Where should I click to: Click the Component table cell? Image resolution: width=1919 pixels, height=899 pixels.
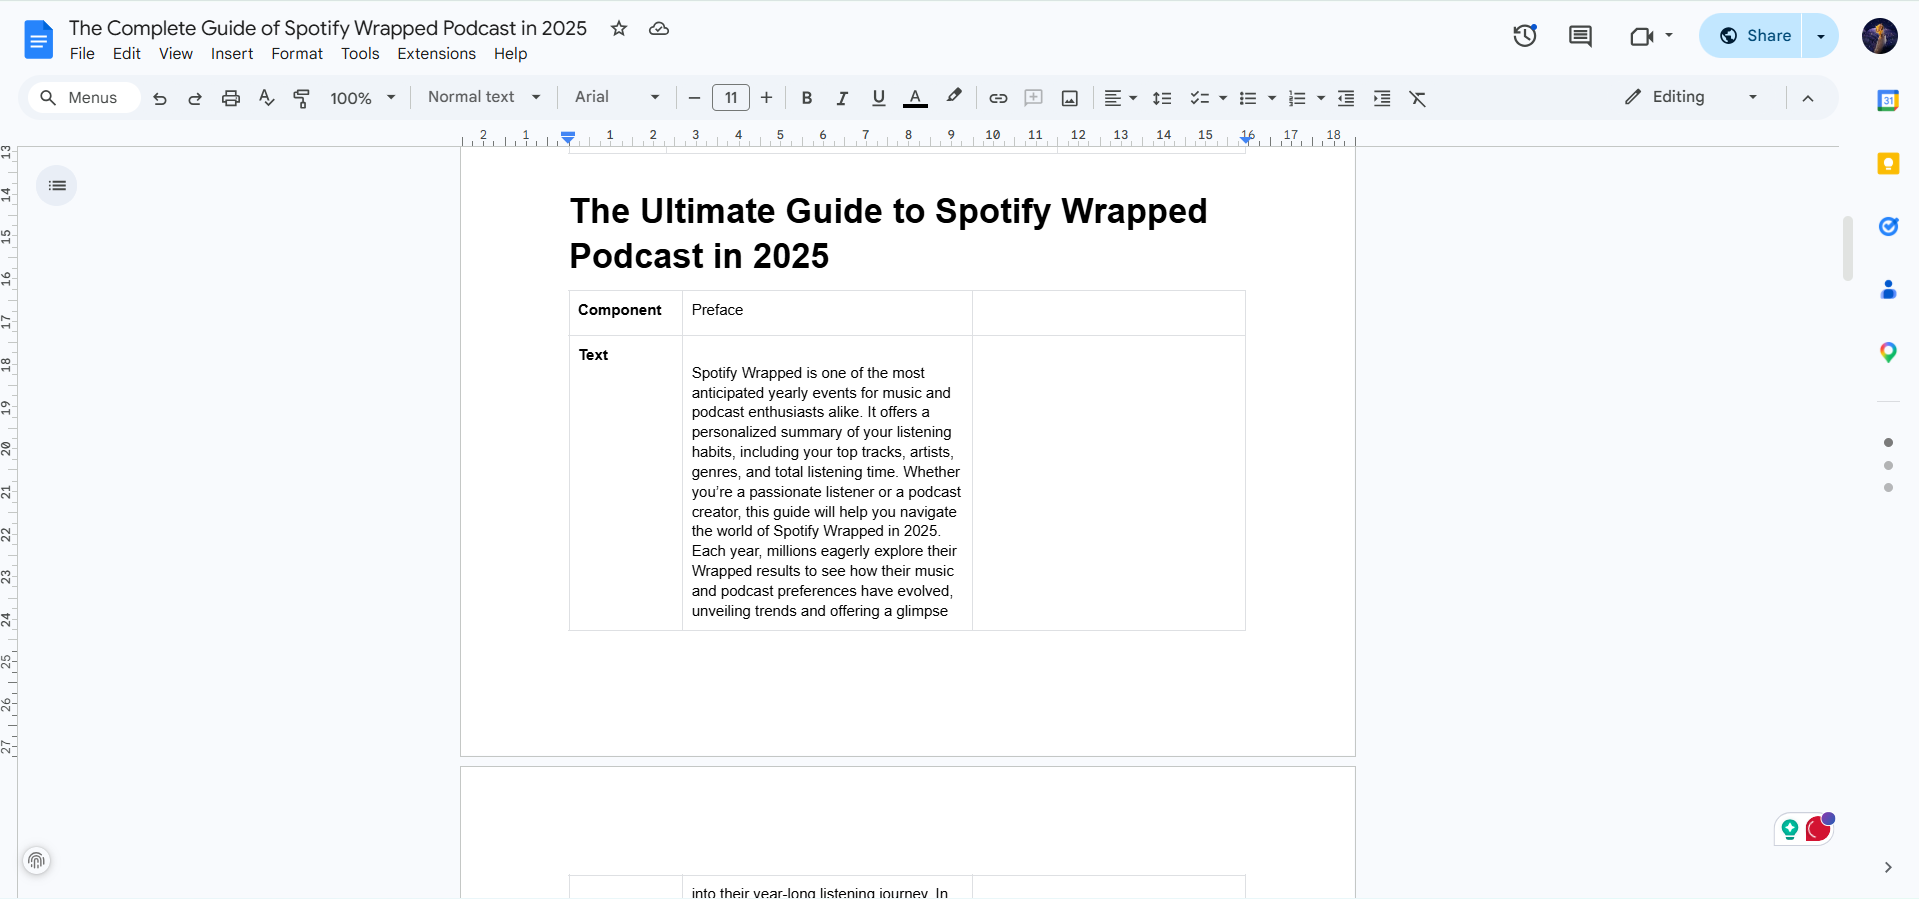pos(626,313)
